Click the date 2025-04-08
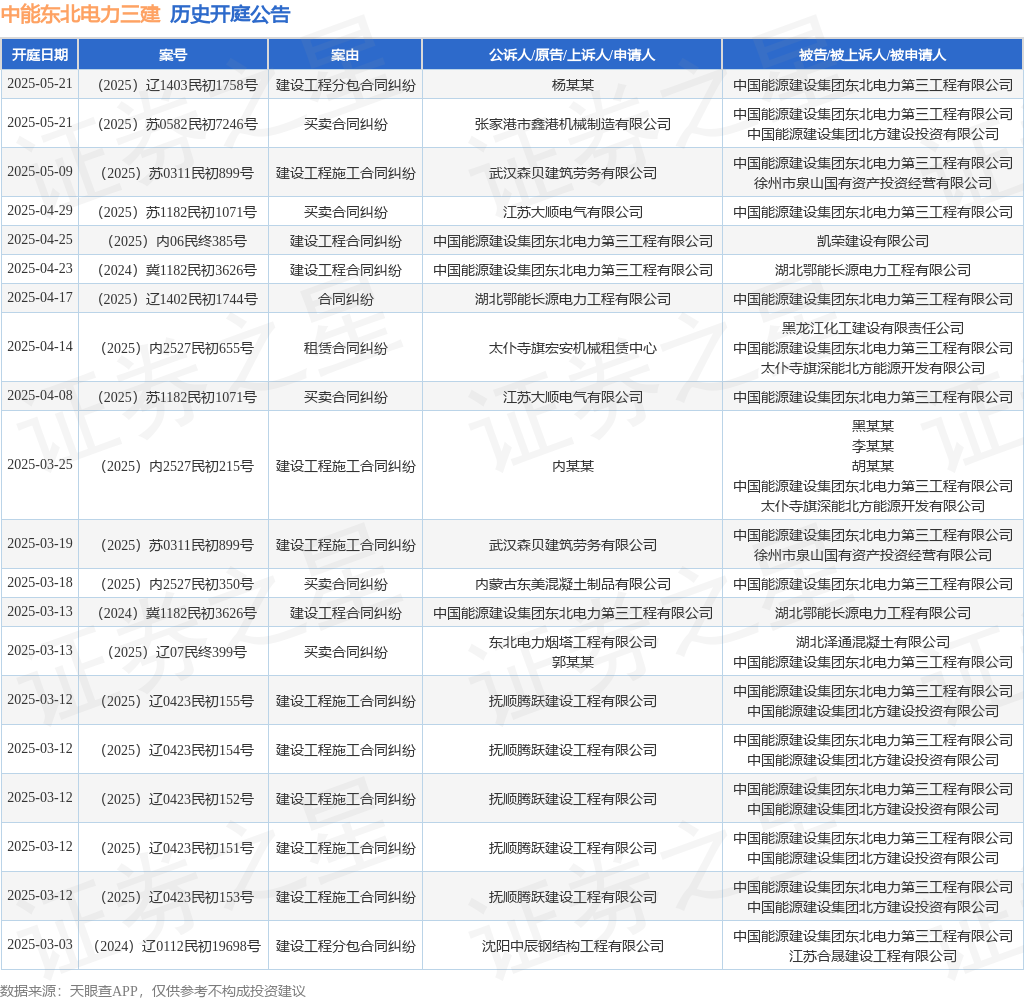The width and height of the screenshot is (1024, 1000). tap(40, 395)
